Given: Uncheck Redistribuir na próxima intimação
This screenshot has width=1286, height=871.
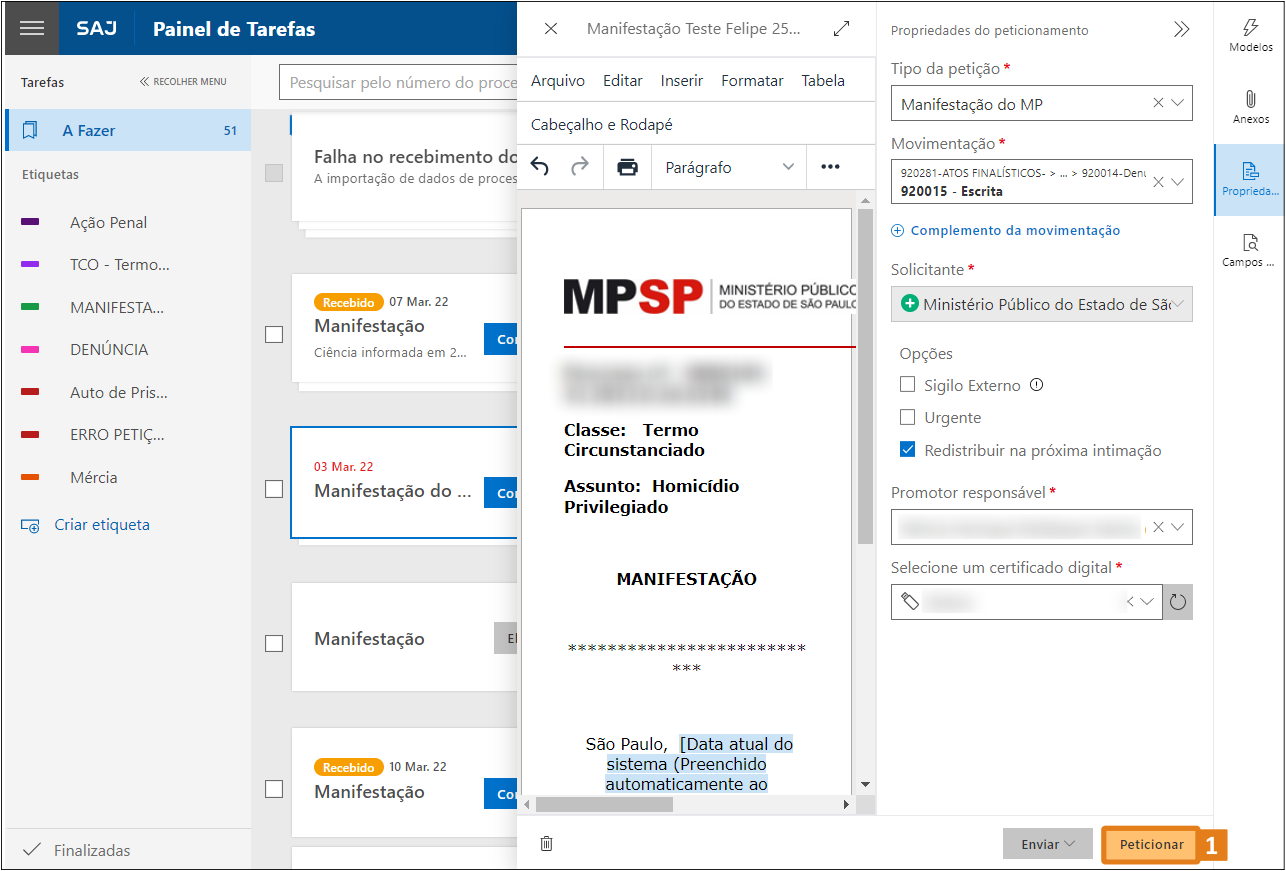Looking at the screenshot, I should coord(908,450).
